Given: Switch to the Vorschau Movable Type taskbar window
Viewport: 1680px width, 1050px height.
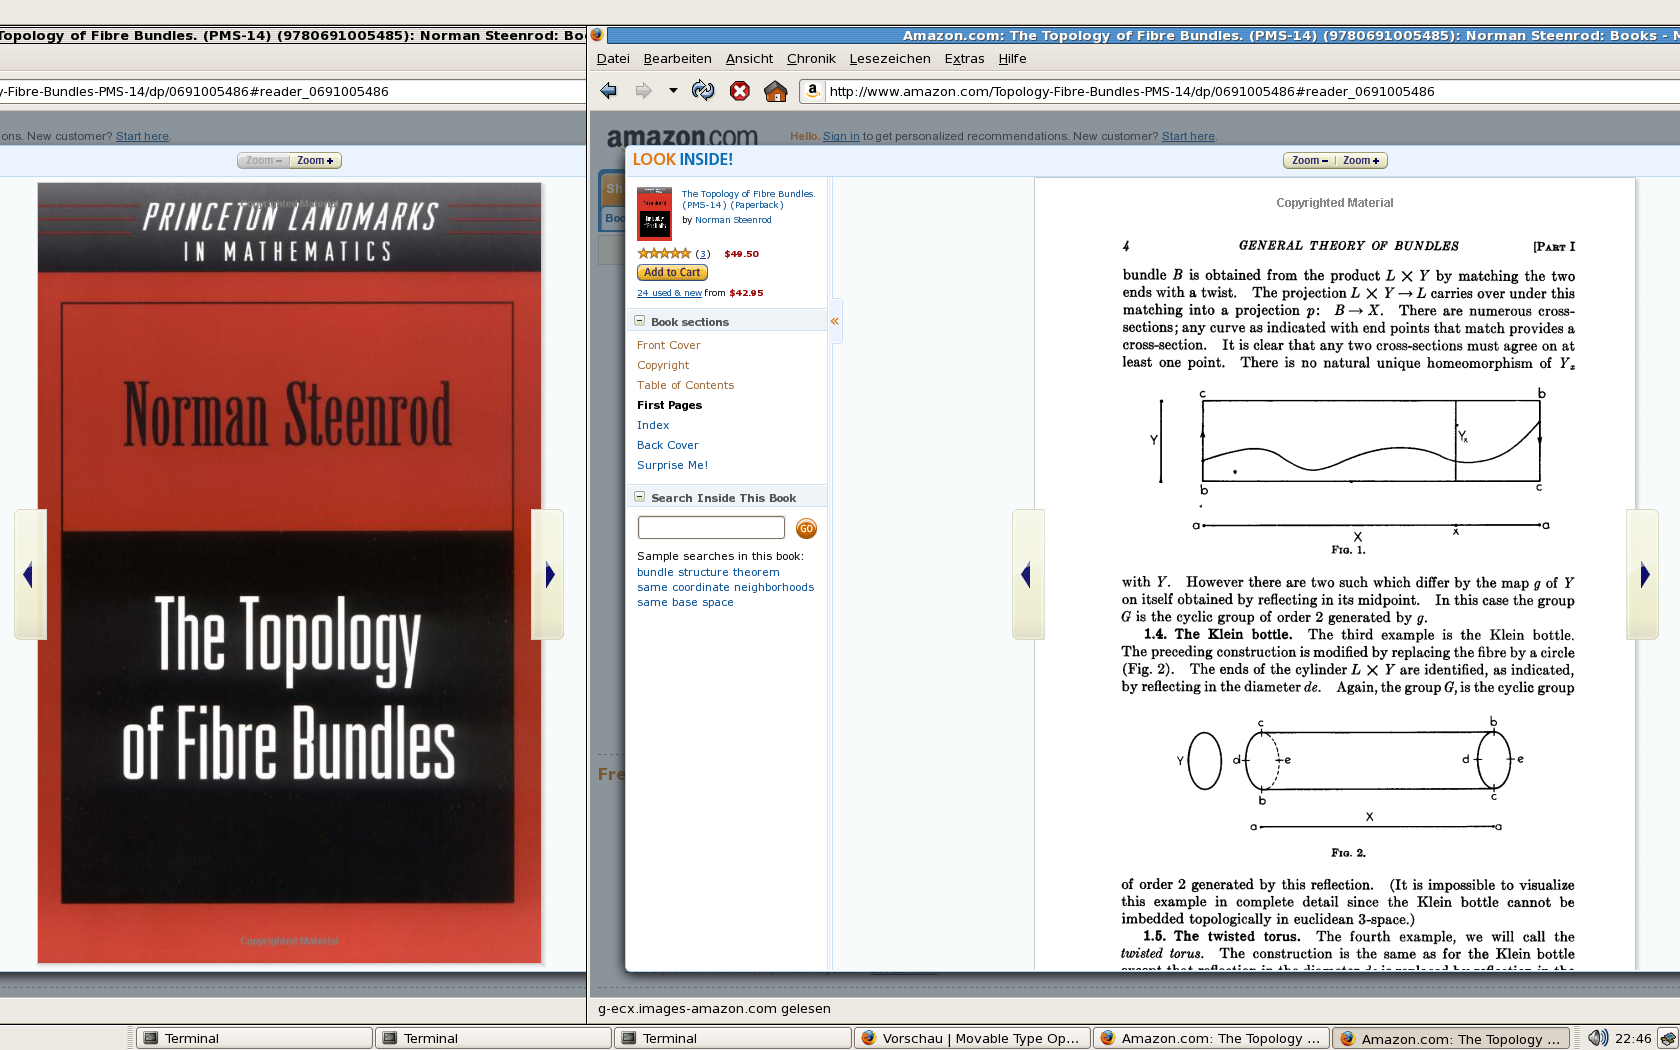Looking at the screenshot, I should [x=970, y=1038].
